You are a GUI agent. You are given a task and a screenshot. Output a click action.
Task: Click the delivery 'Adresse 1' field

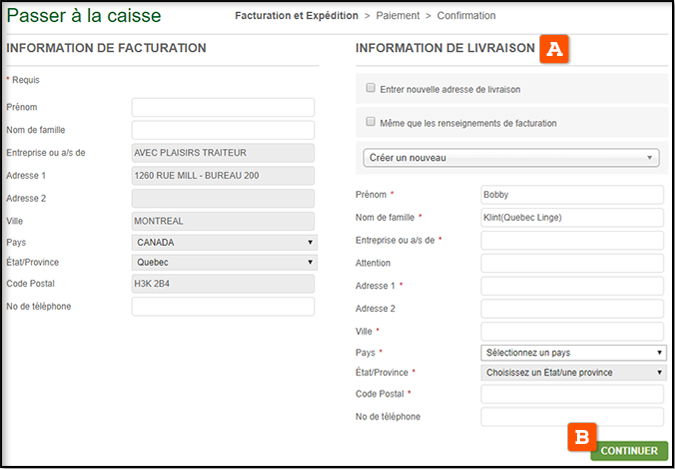coord(572,286)
